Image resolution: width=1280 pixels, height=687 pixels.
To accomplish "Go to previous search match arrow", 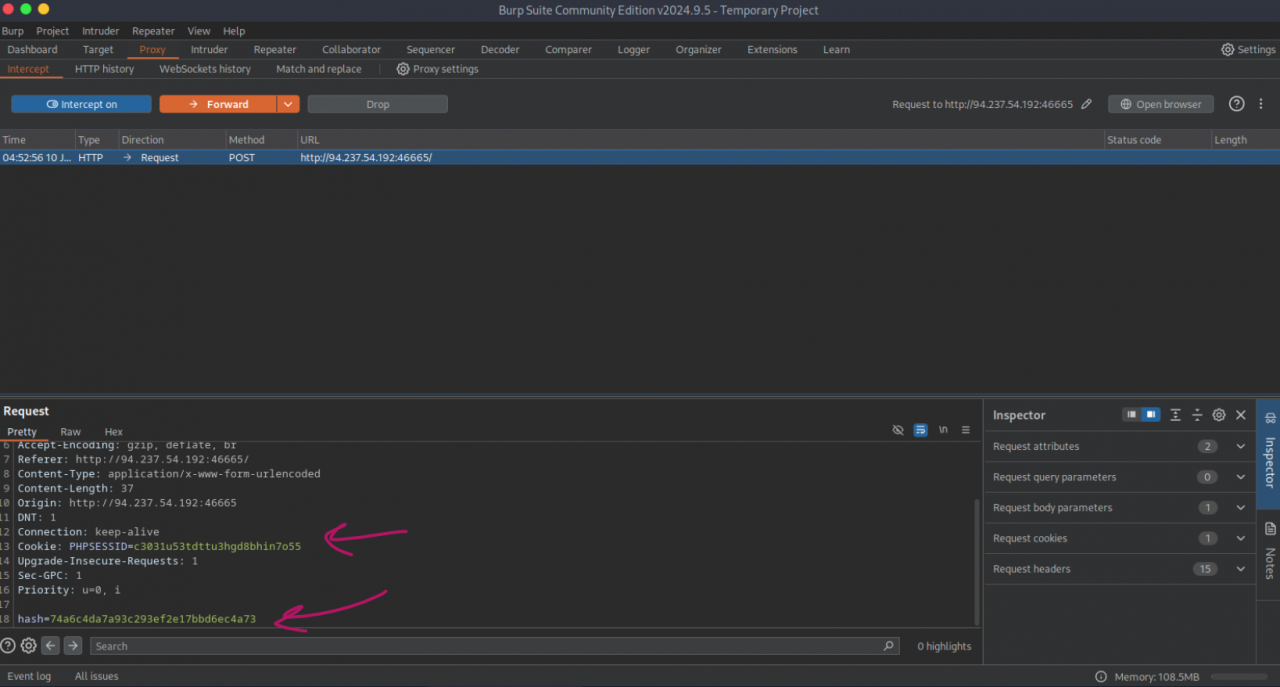I will 50,646.
